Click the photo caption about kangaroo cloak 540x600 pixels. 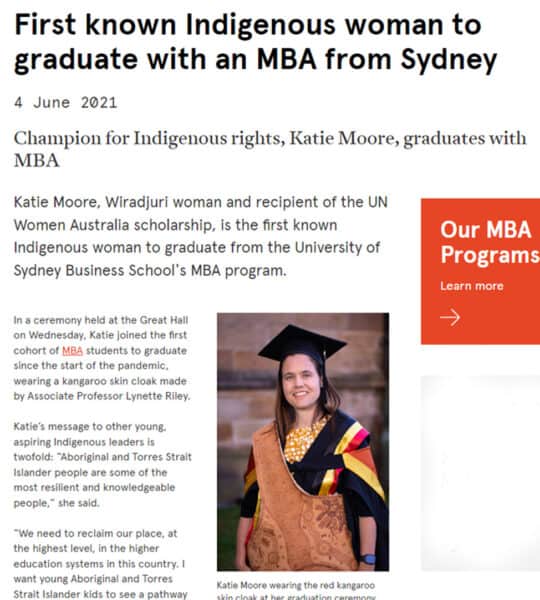(296, 591)
